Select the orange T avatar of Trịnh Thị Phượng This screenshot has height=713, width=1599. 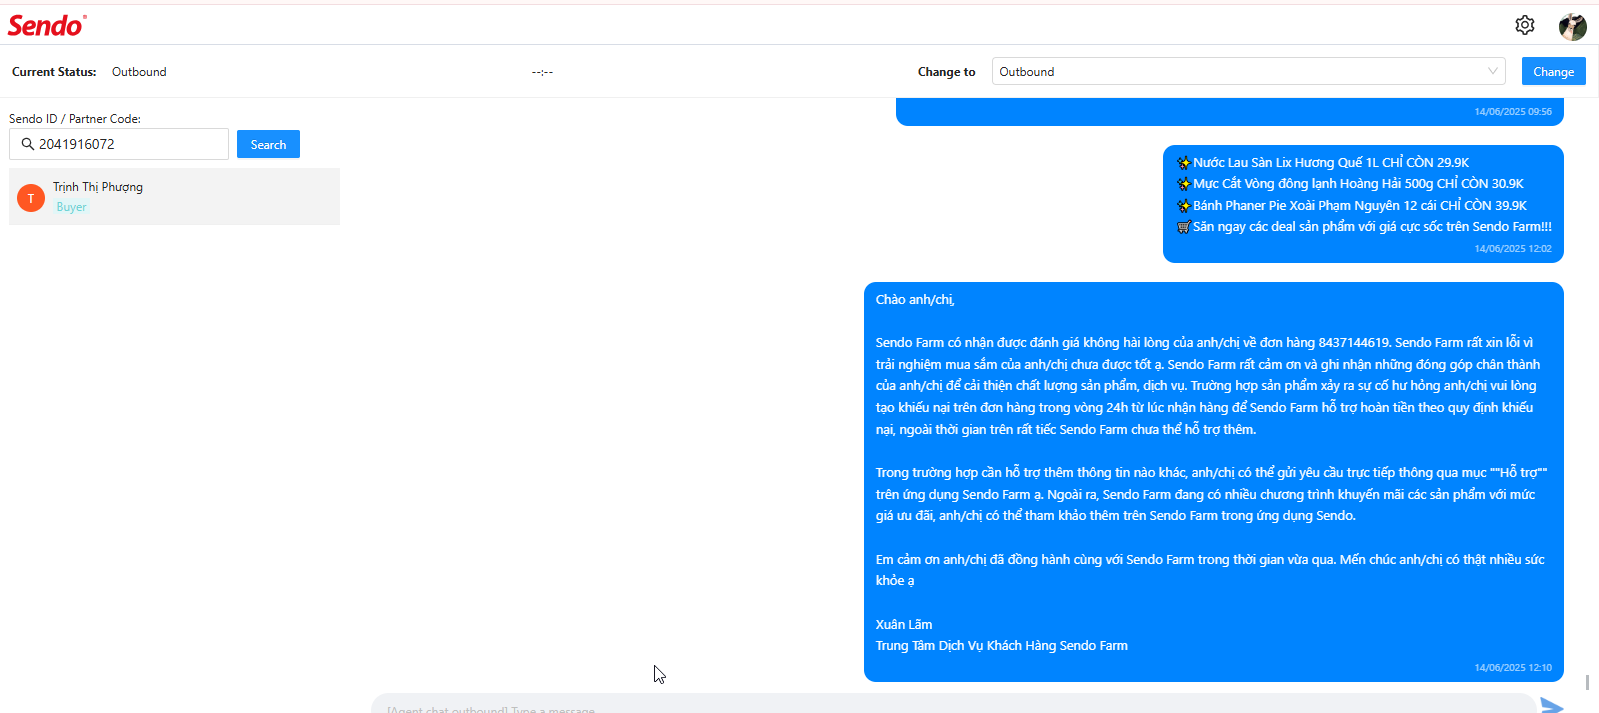31,198
